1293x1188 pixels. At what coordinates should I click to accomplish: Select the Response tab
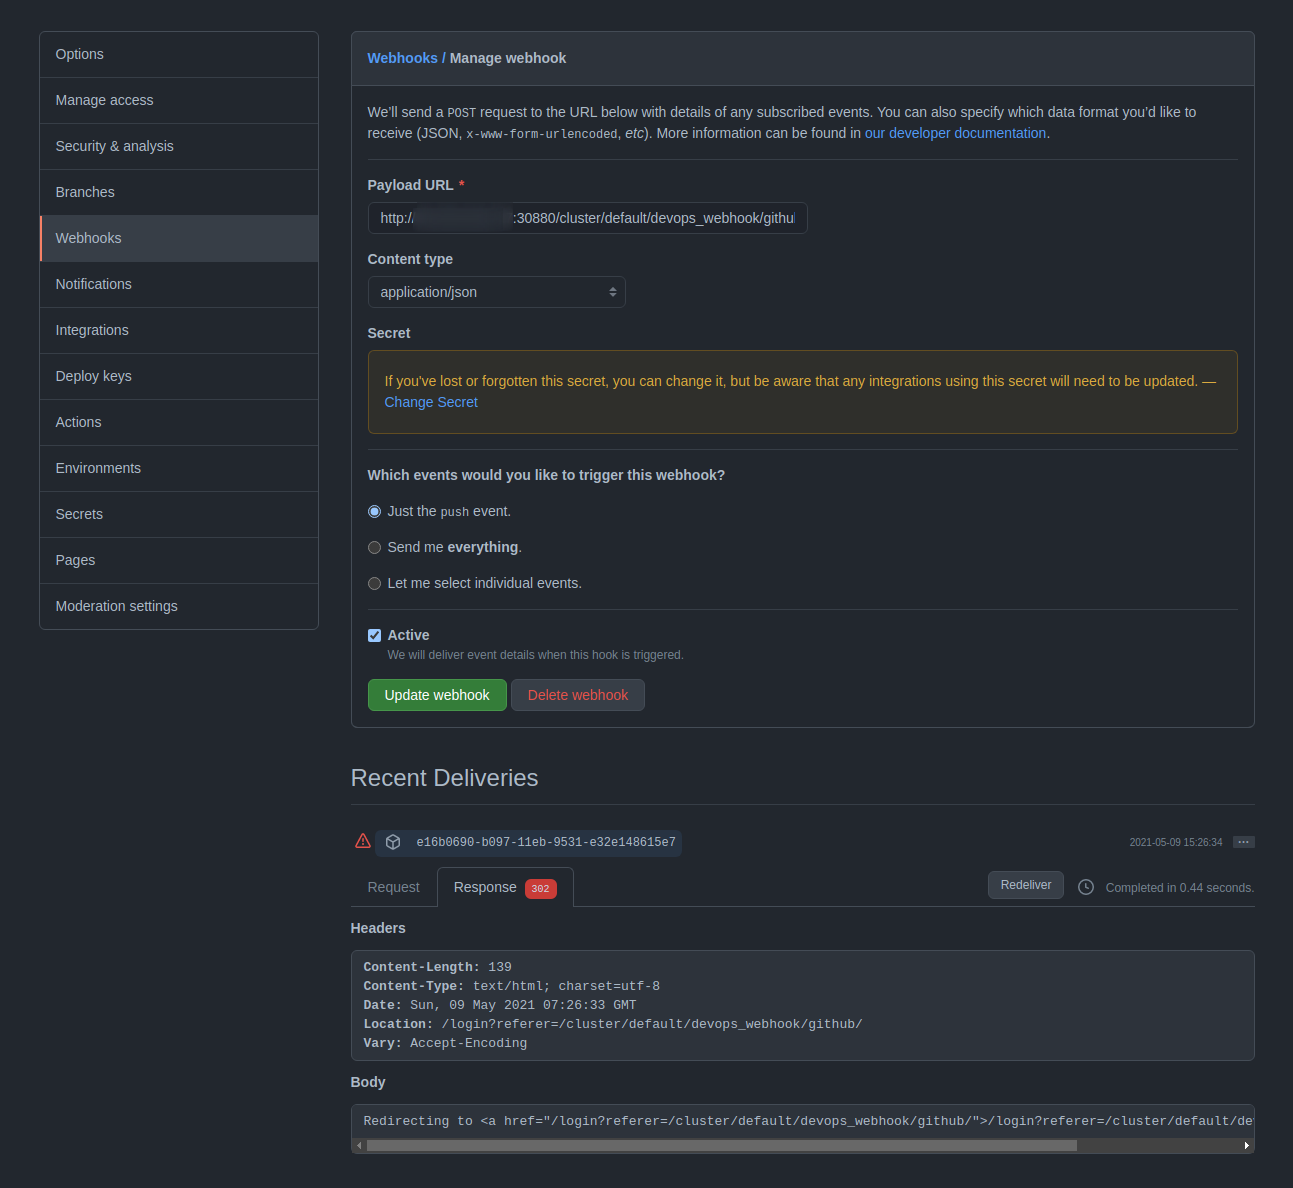485,887
